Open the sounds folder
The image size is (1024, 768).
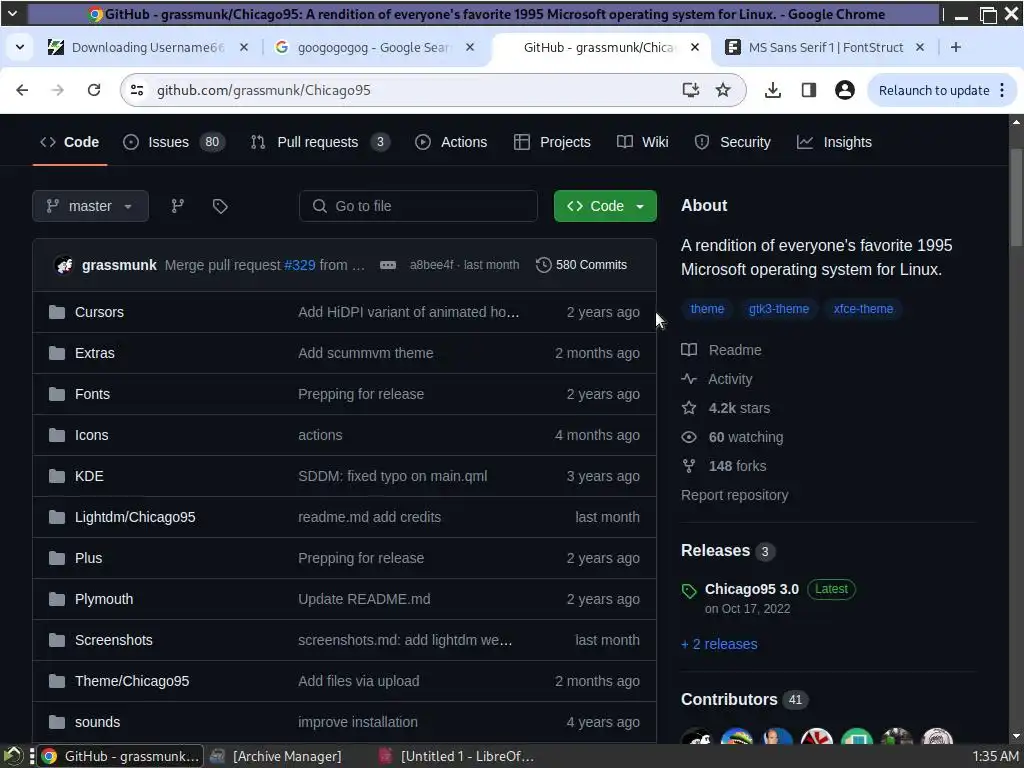97,722
